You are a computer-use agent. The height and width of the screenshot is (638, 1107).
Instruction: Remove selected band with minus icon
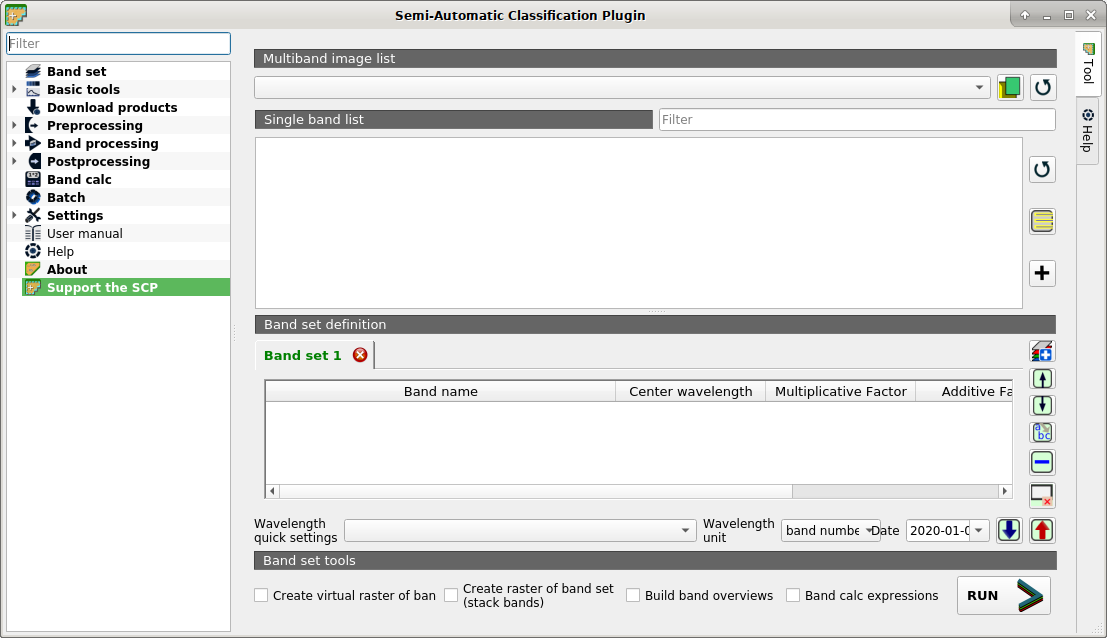1042,462
